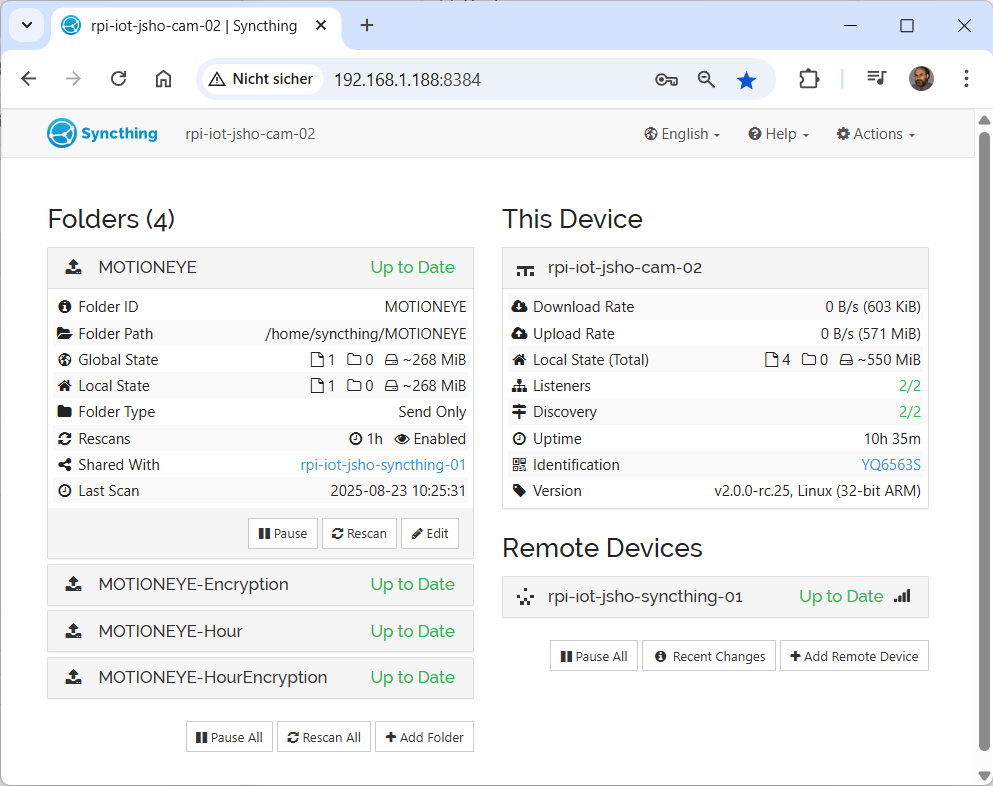Click the user profile avatar

tap(921, 79)
